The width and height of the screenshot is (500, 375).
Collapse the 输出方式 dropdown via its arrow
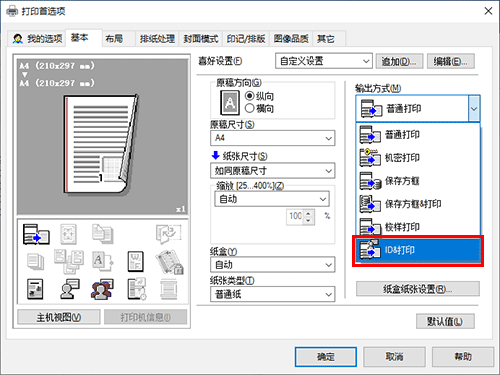pyautogui.click(x=474, y=109)
